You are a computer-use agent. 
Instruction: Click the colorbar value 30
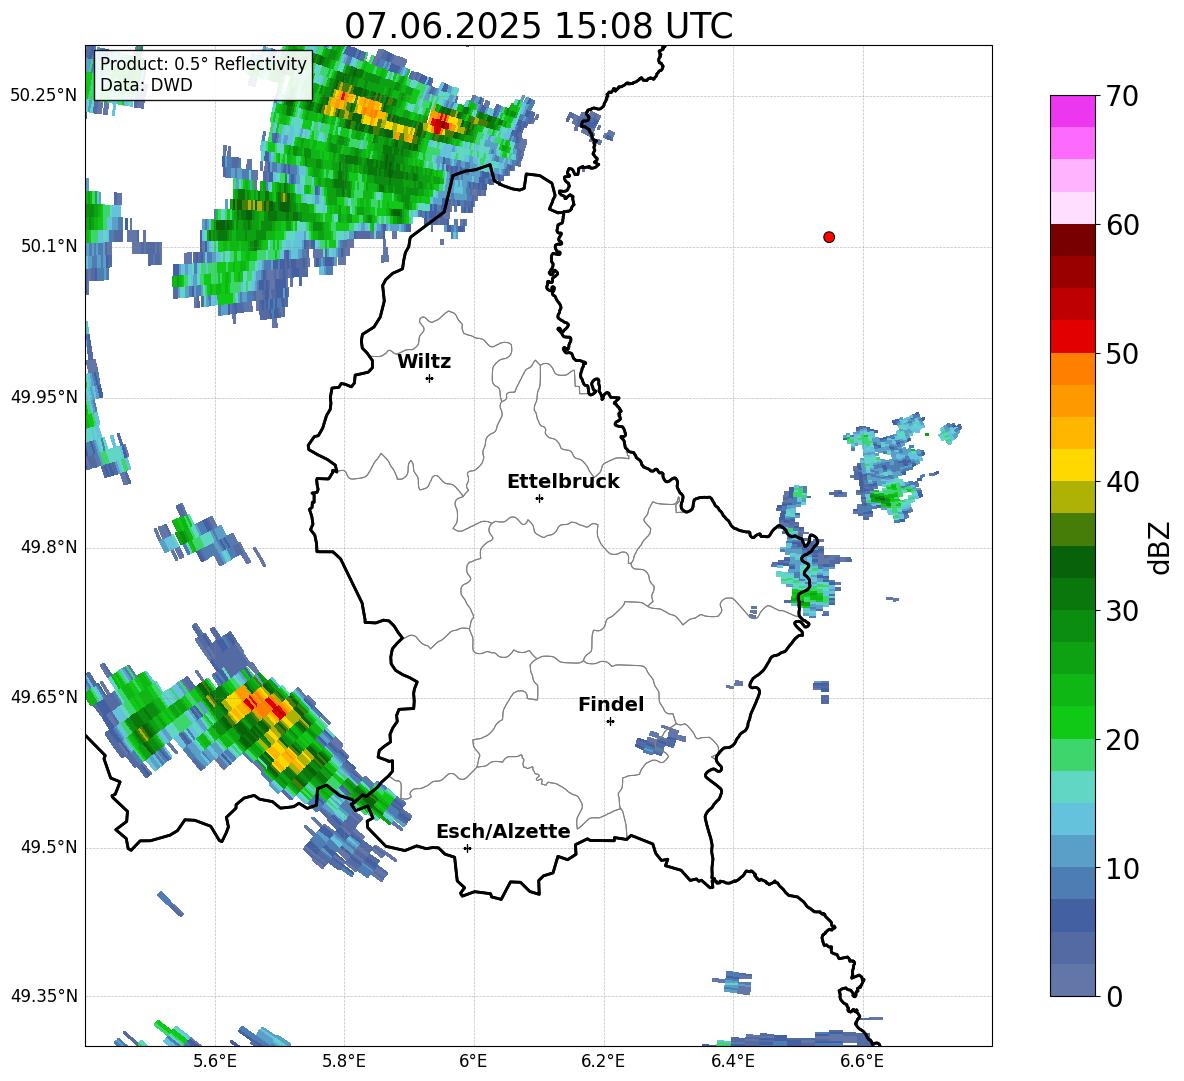pos(1122,611)
